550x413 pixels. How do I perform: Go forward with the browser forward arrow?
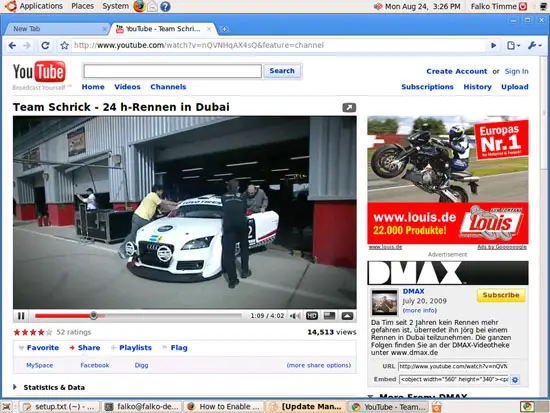(x=27, y=46)
